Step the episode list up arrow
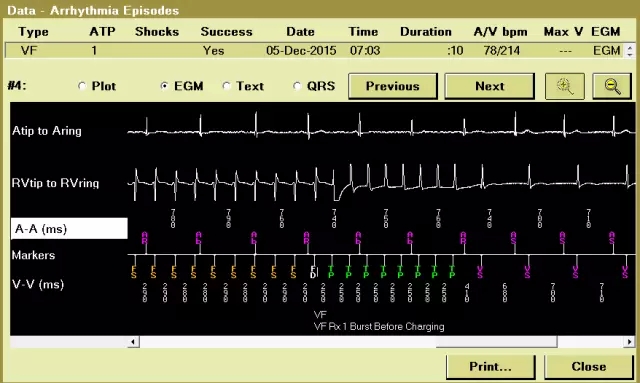Viewport: 640px width, 383px height. [x=629, y=47]
